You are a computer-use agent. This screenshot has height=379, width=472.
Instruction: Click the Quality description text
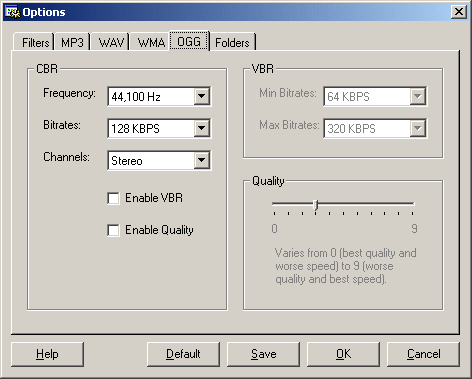[x=346, y=266]
